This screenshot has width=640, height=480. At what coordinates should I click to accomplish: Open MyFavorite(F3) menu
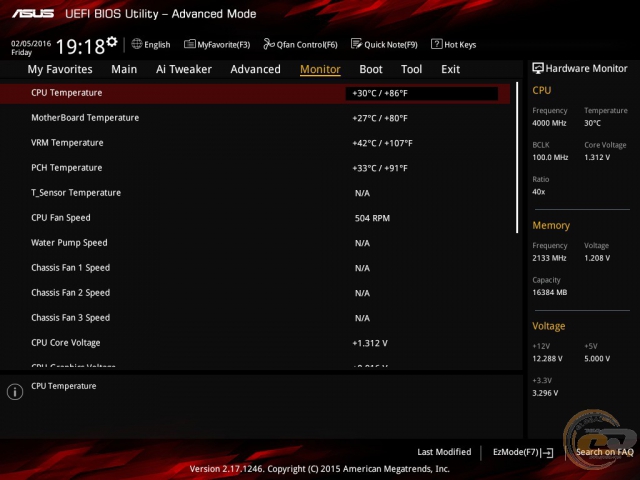[224, 44]
